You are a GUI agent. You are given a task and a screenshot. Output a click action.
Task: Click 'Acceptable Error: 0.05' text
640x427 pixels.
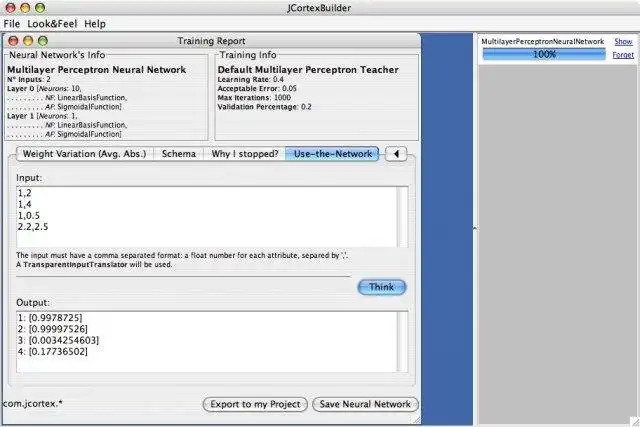(257, 89)
